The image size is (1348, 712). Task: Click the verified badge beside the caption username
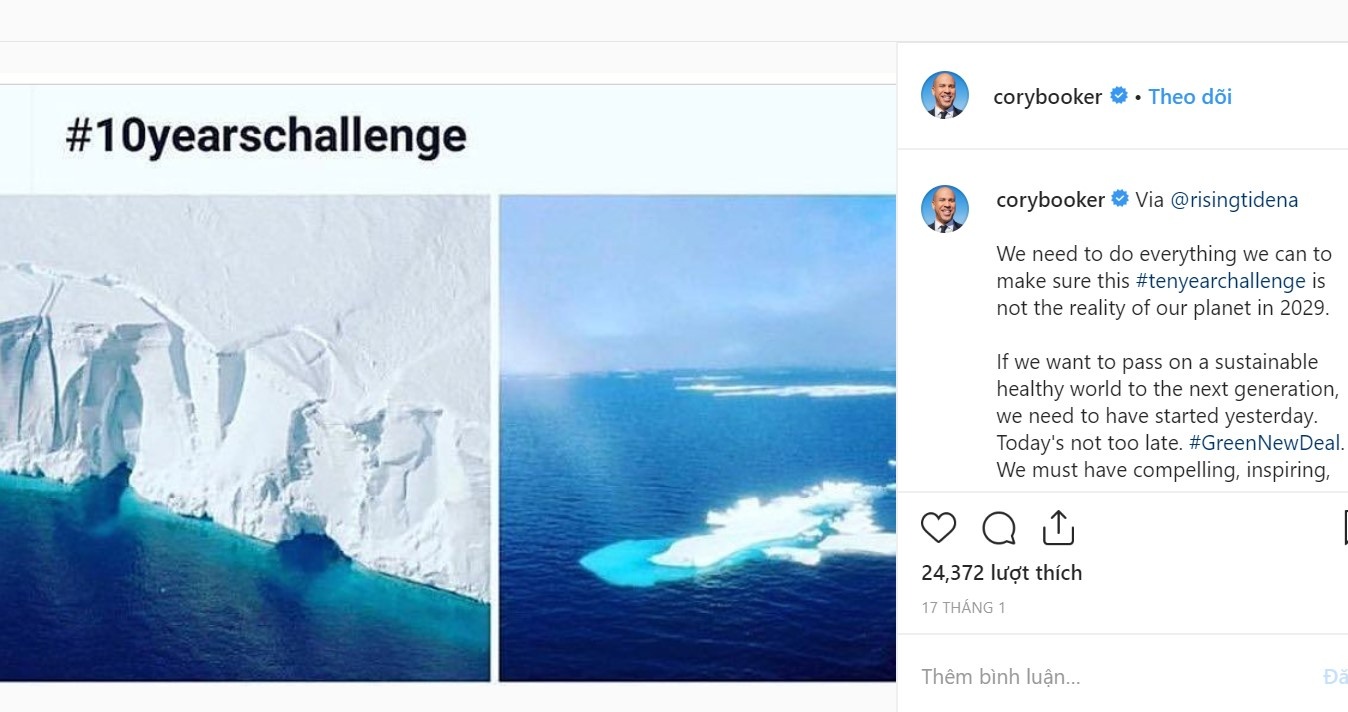pyautogui.click(x=1120, y=199)
